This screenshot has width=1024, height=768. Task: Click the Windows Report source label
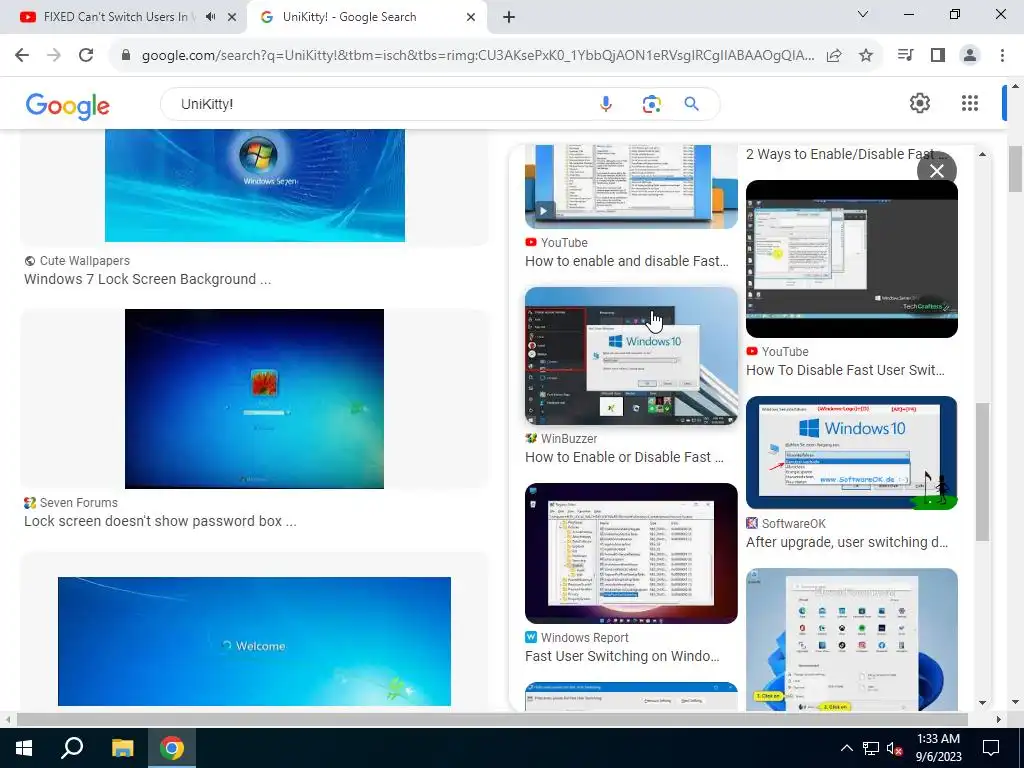[584, 638]
